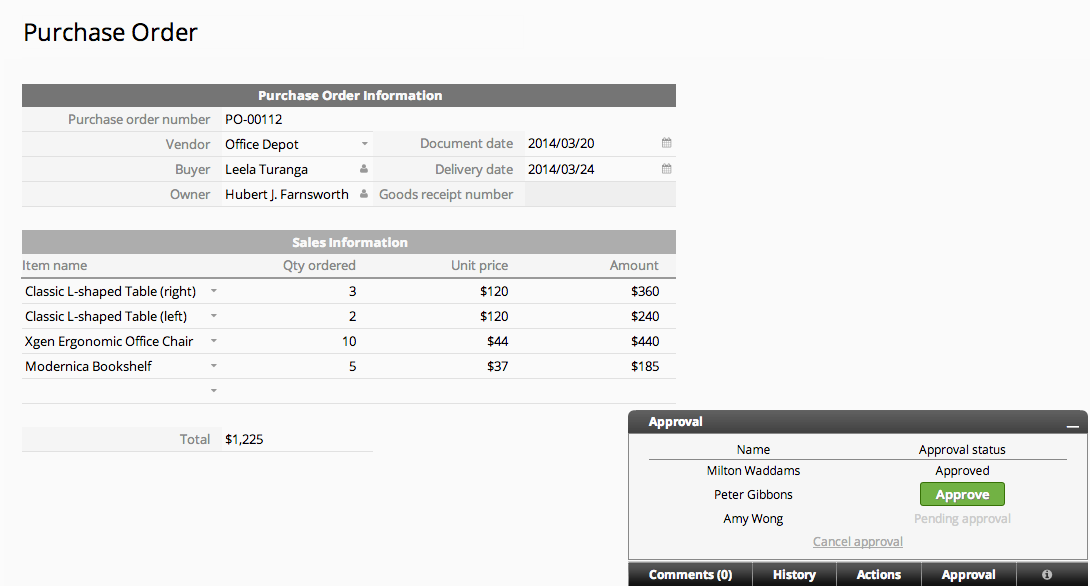
Task: Open the empty item row dropdown
Action: 213,392
